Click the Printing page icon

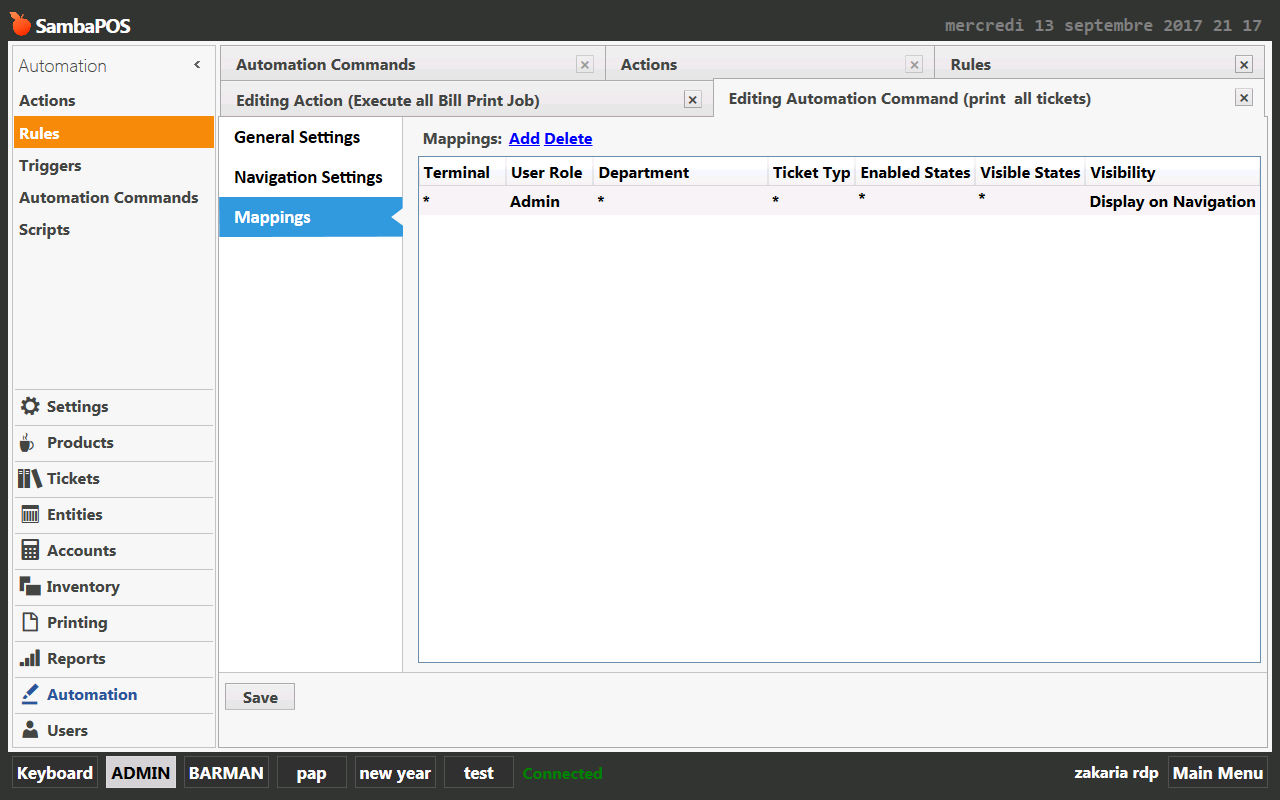(30, 623)
